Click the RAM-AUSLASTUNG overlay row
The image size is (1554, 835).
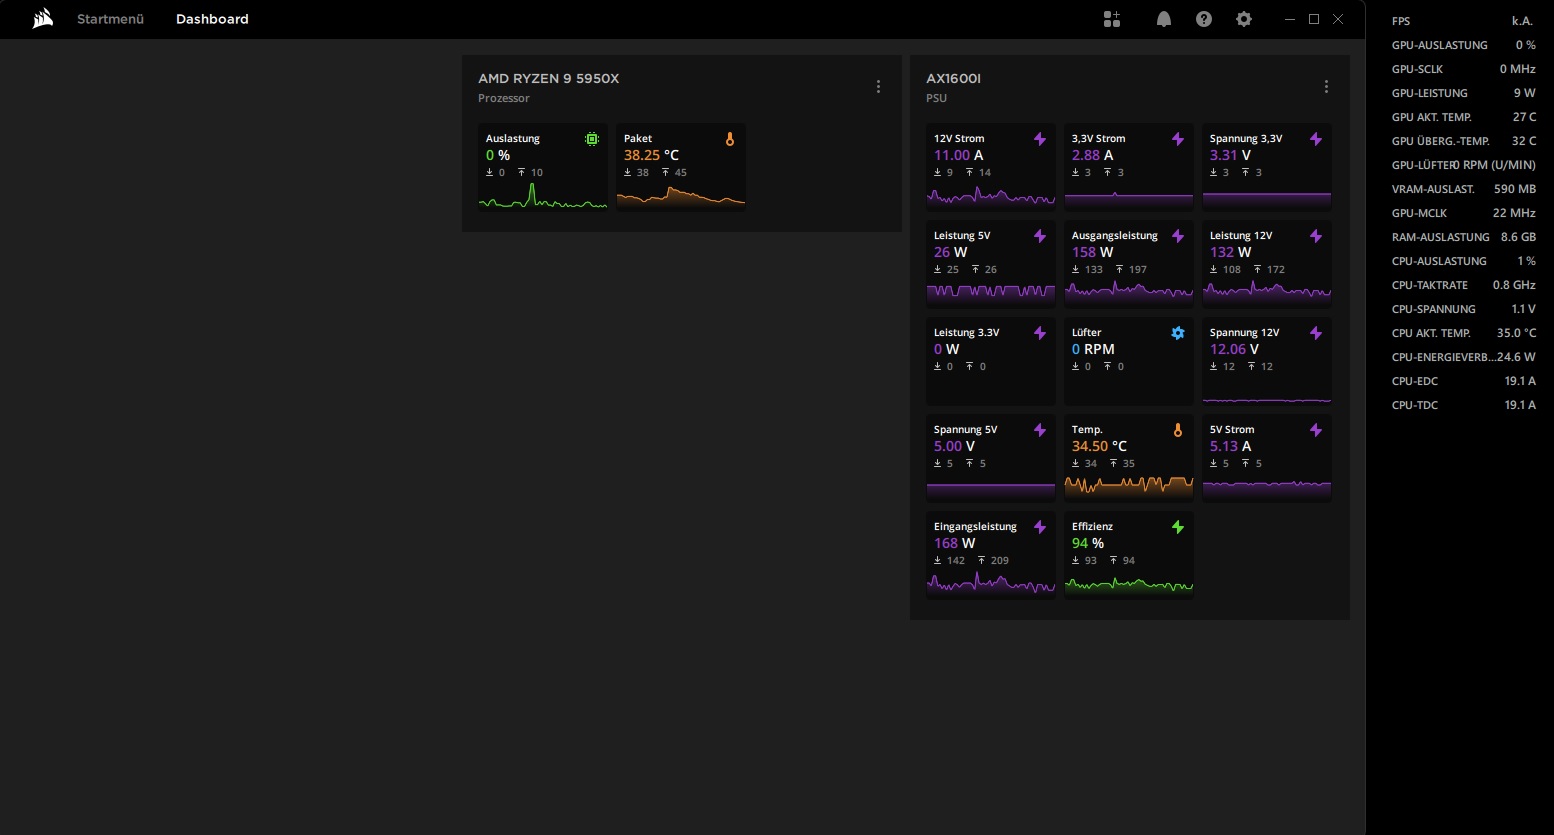1463,237
